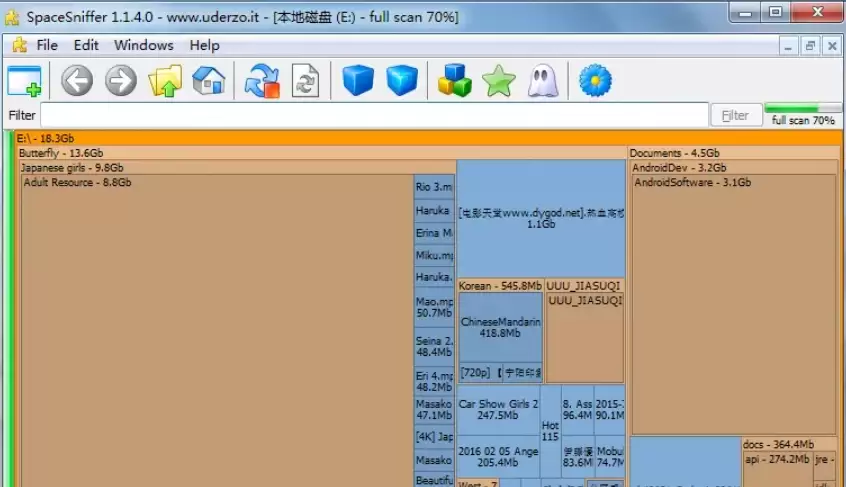Toggle the ghost free-space icon
Screen dimensions: 846x487
pos(543,81)
